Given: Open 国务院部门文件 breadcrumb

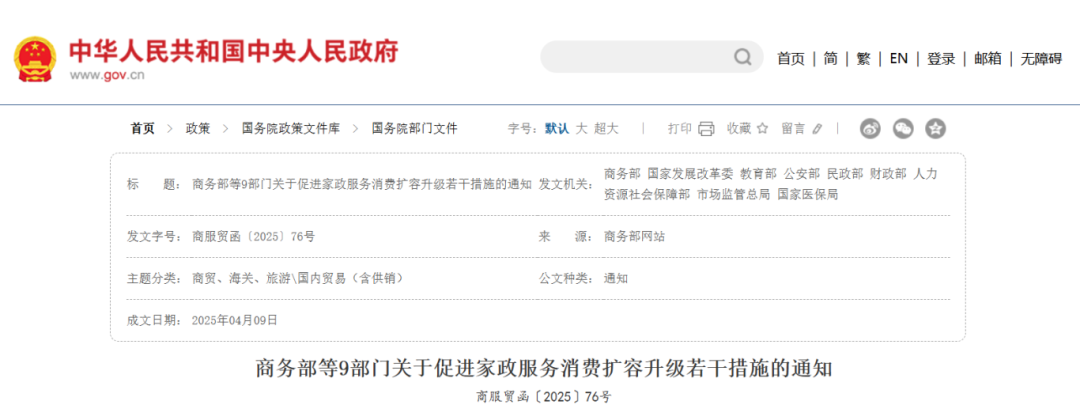Looking at the screenshot, I should click(x=414, y=128).
